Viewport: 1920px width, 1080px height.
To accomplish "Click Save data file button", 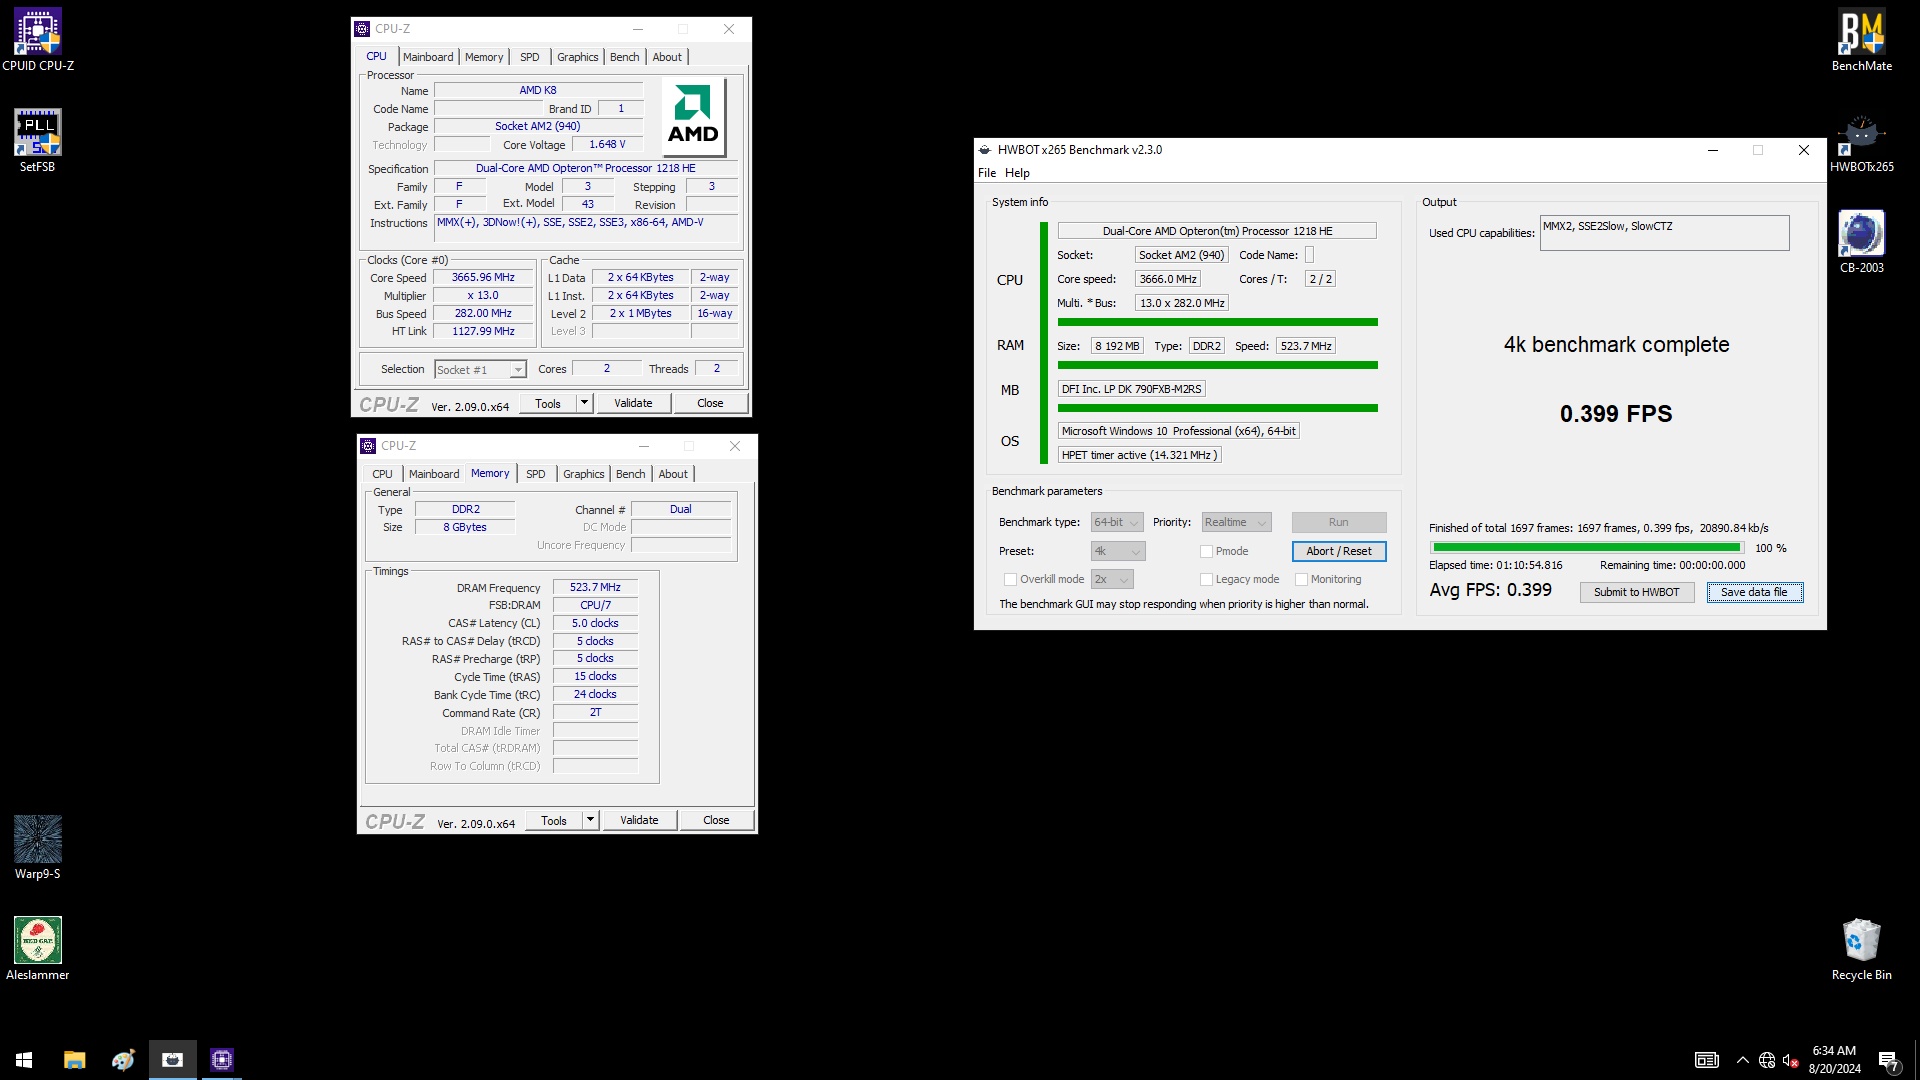I will [1754, 592].
